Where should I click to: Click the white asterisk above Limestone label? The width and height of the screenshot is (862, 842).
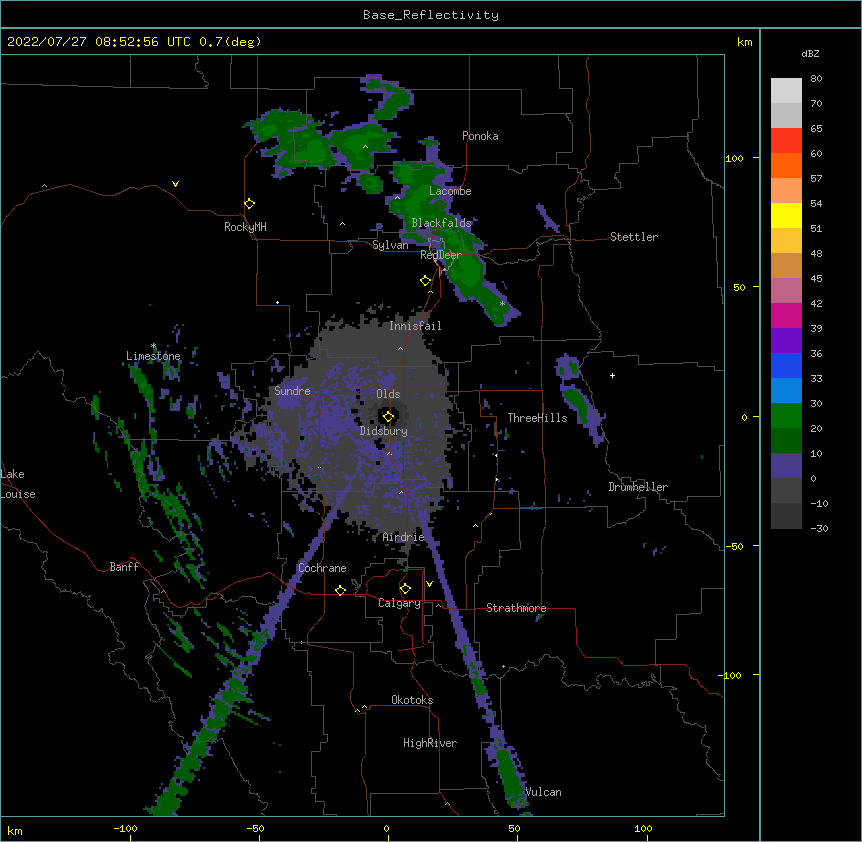tap(153, 346)
